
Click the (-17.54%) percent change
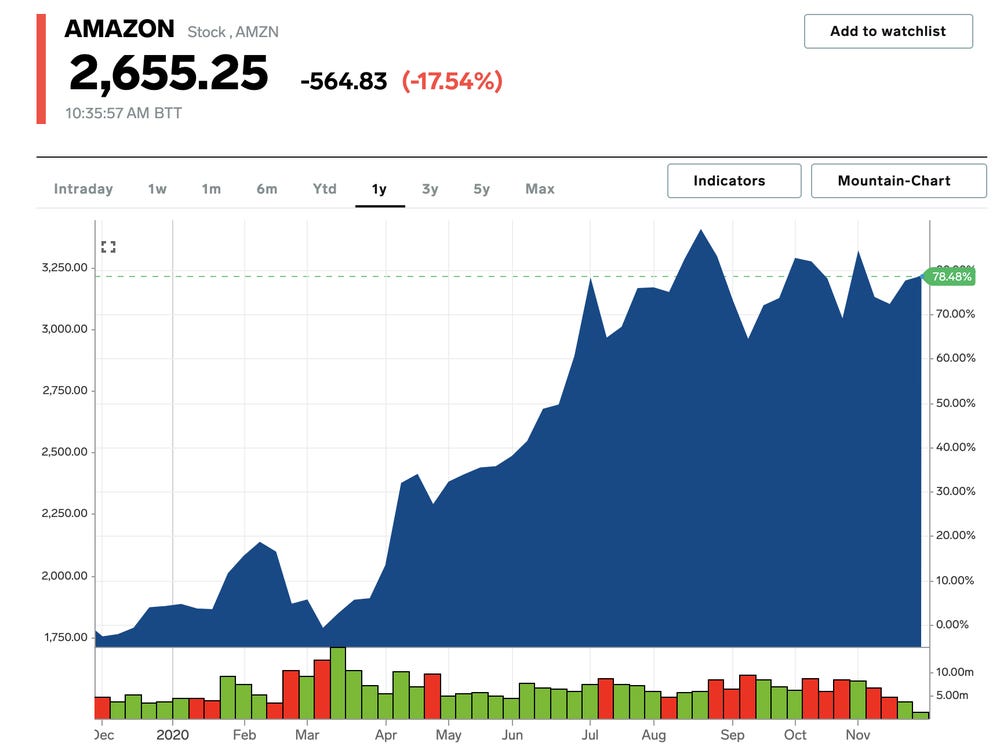tap(452, 81)
